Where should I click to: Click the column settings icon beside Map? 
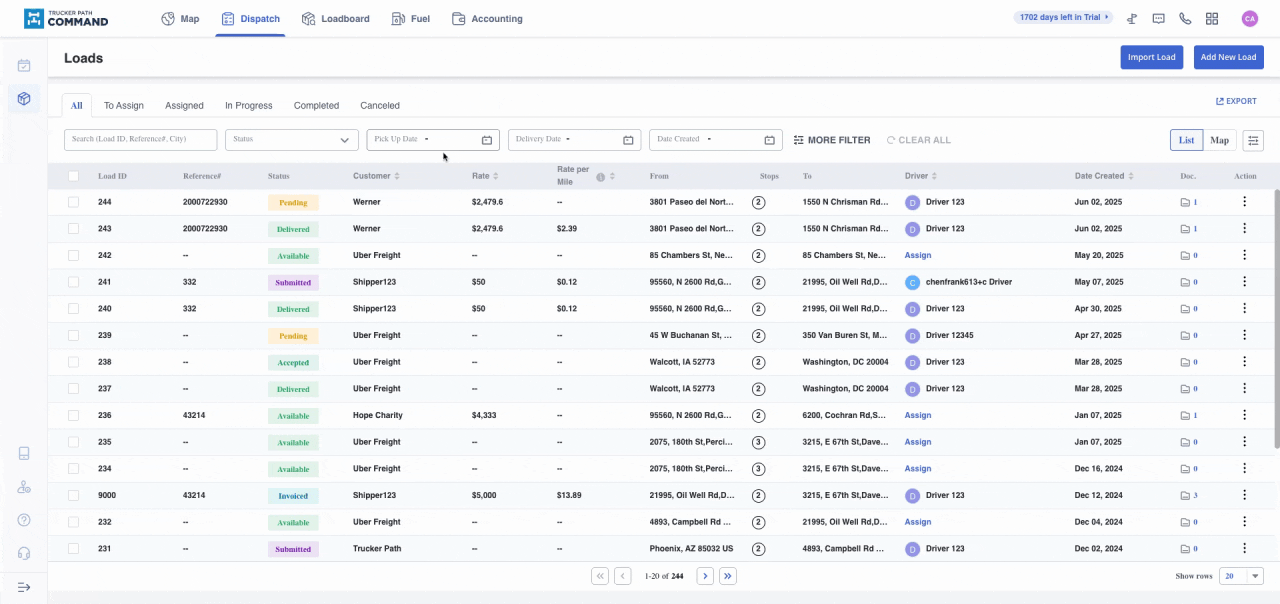click(x=1253, y=140)
